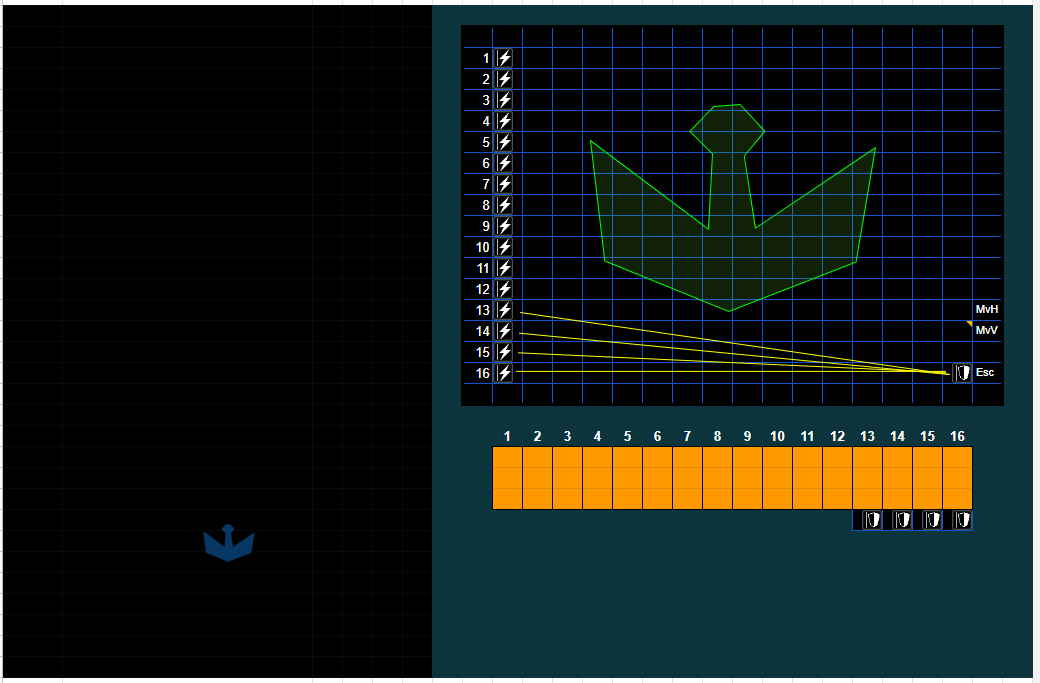1040x683 pixels.
Task: Click the Esc label
Action: [985, 372]
